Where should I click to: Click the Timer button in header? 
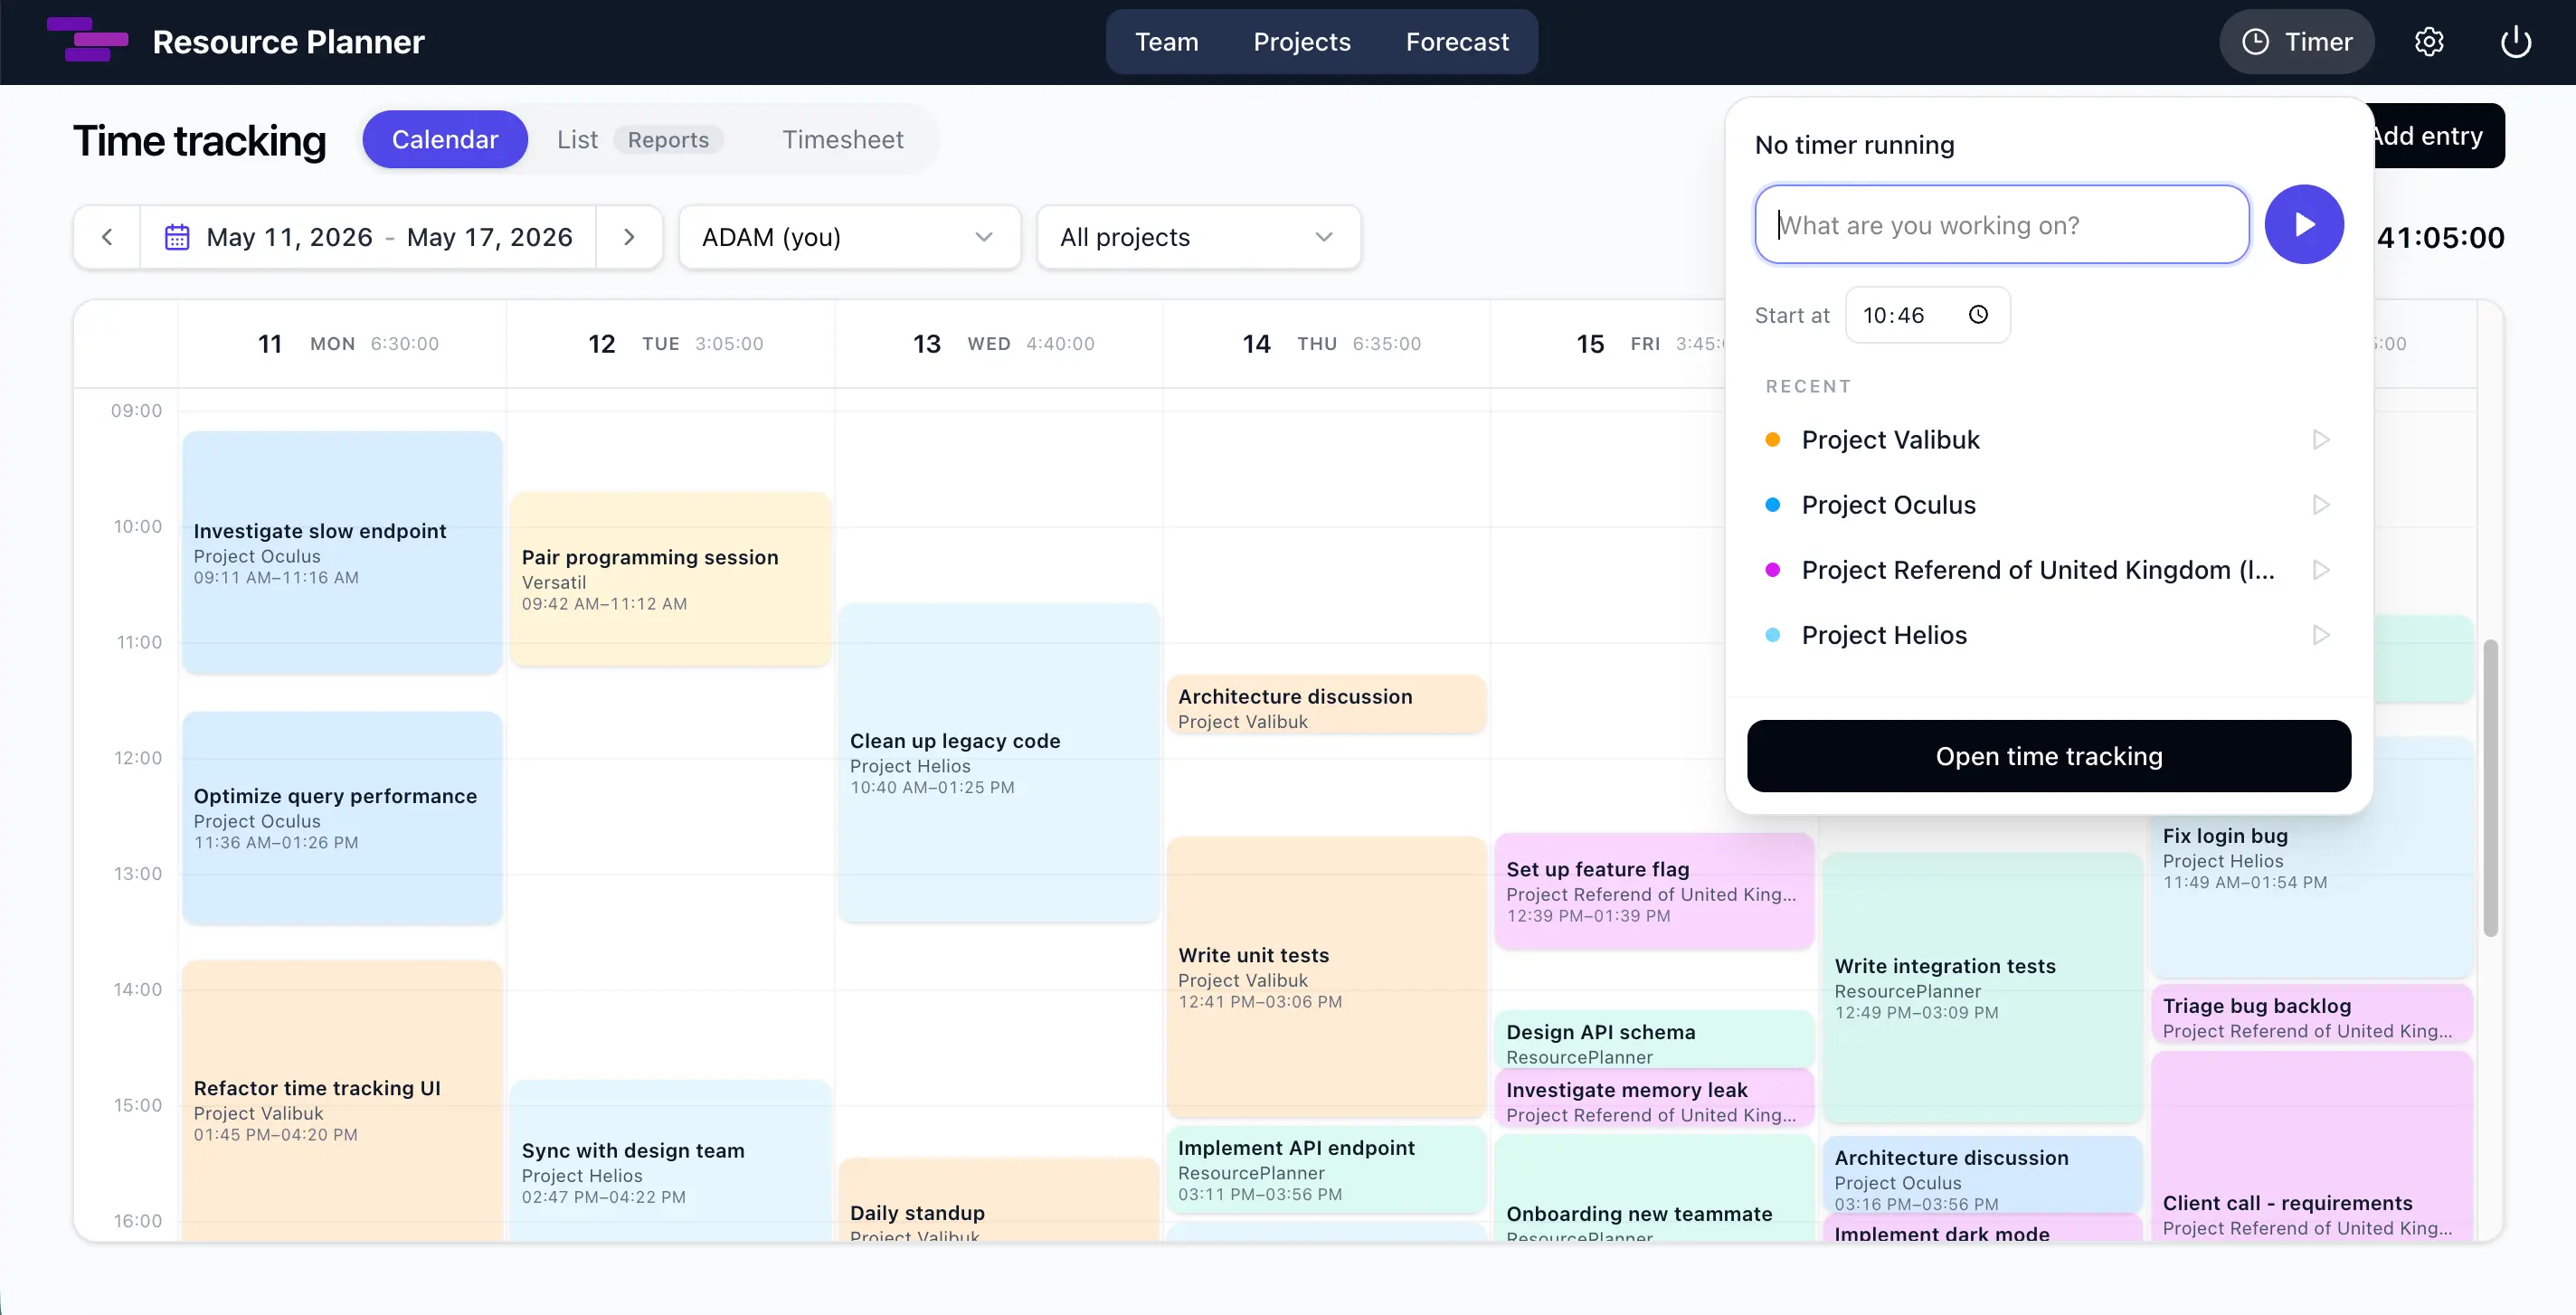[x=2297, y=42]
